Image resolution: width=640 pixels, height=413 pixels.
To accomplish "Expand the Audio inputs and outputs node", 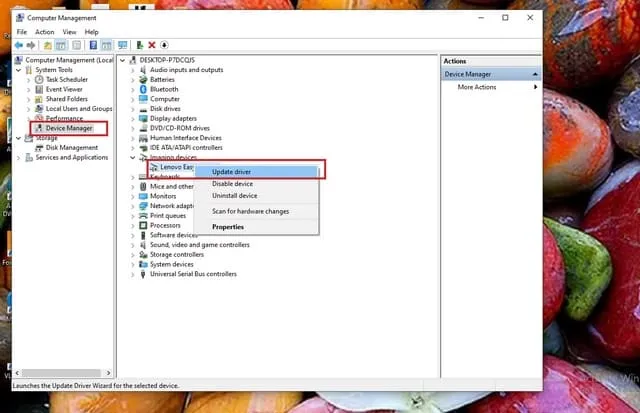I will 133,70.
